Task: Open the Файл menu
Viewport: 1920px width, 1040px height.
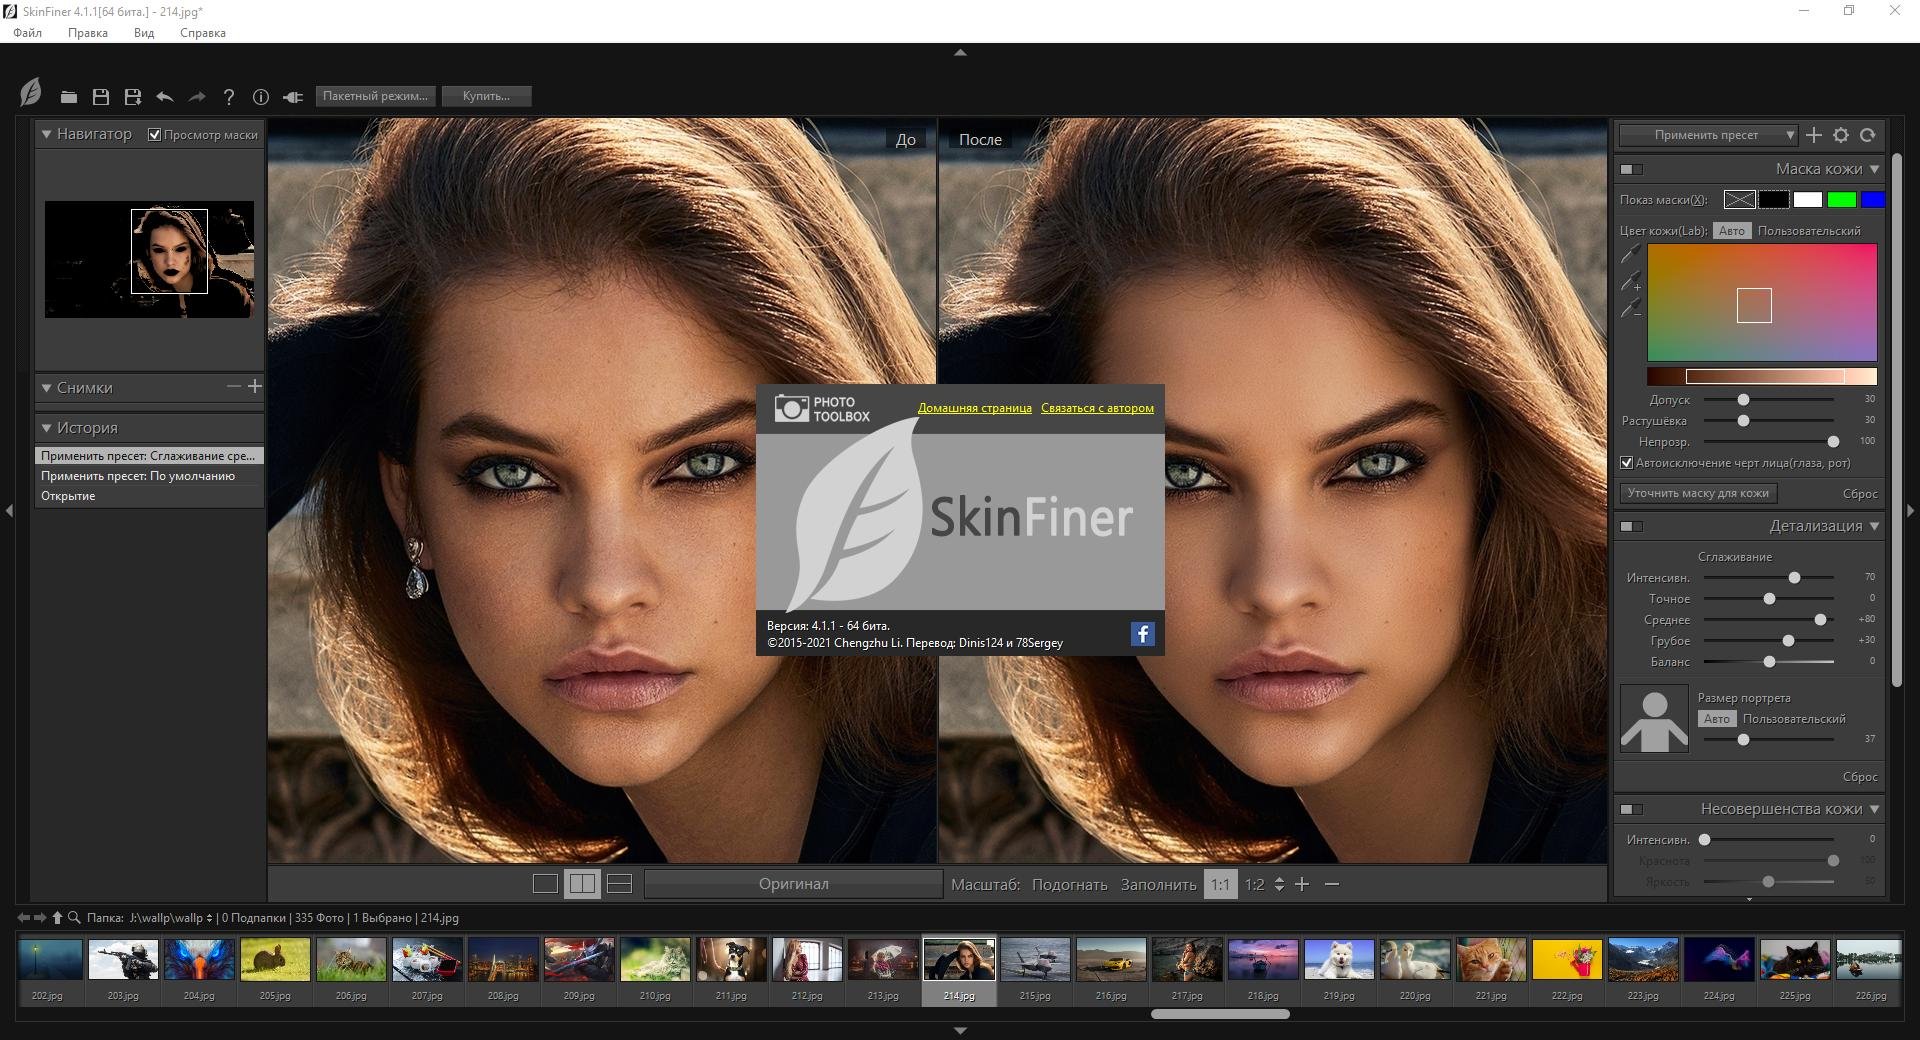Action: click(x=28, y=33)
